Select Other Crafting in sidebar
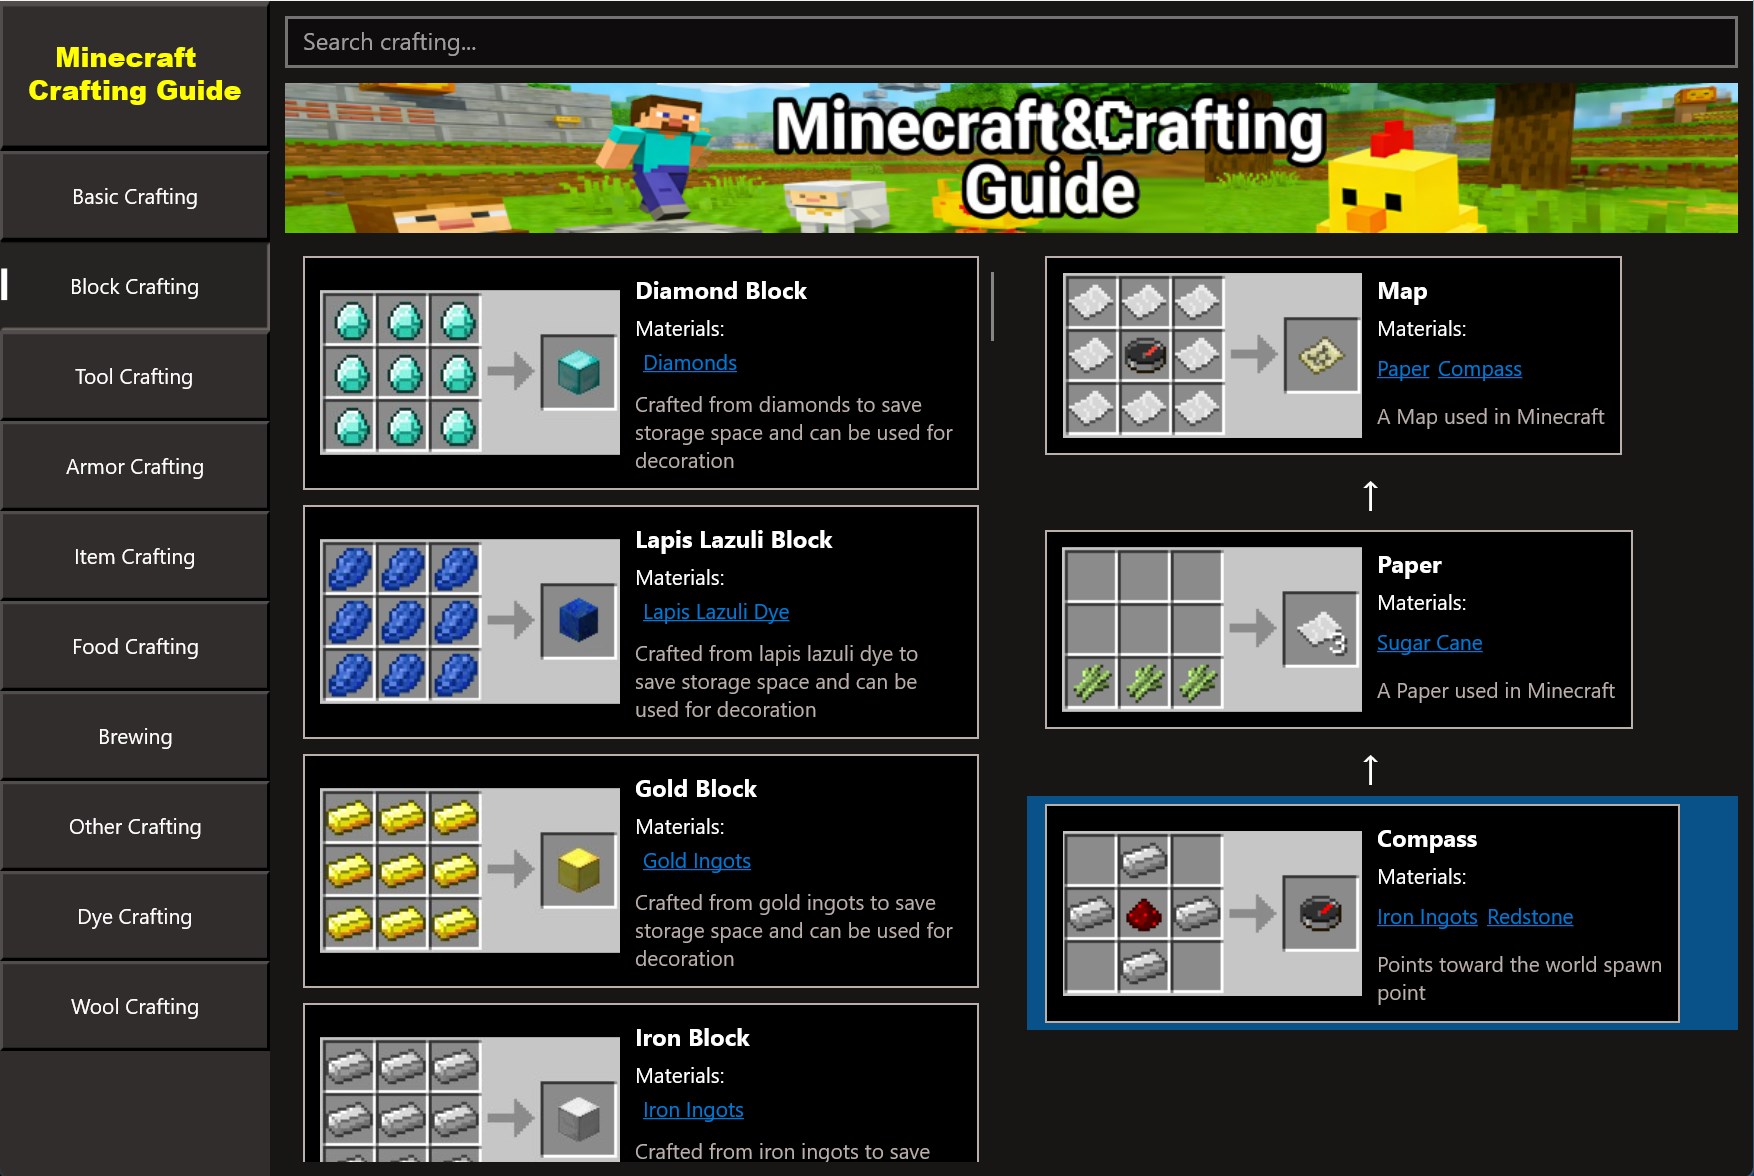The width and height of the screenshot is (1754, 1176). [x=135, y=826]
